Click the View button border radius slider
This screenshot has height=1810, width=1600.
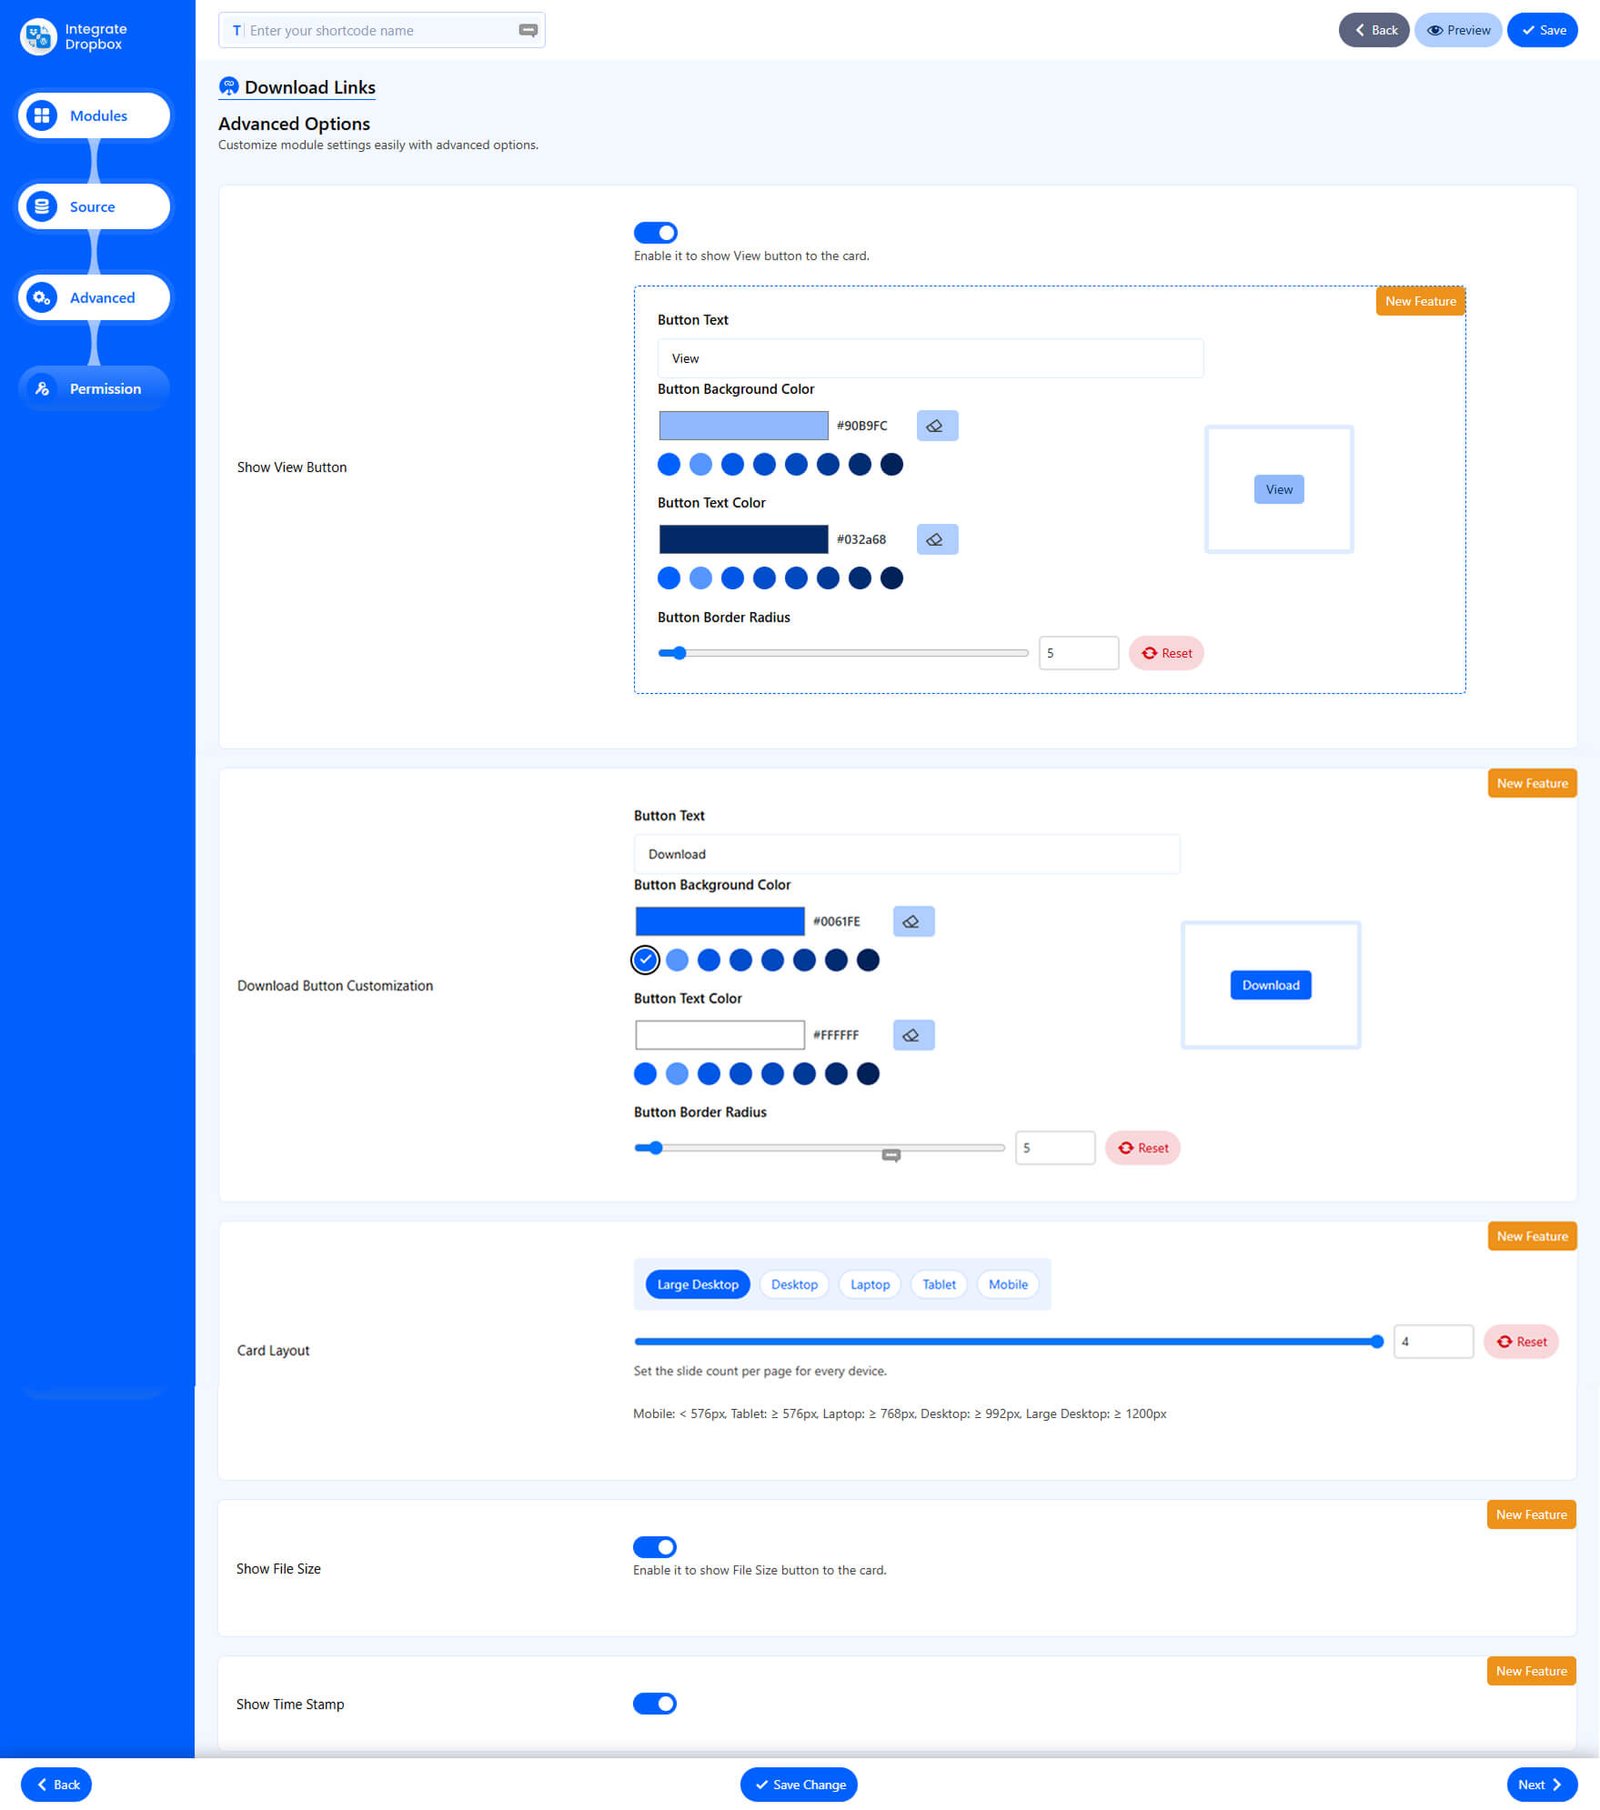tap(843, 654)
